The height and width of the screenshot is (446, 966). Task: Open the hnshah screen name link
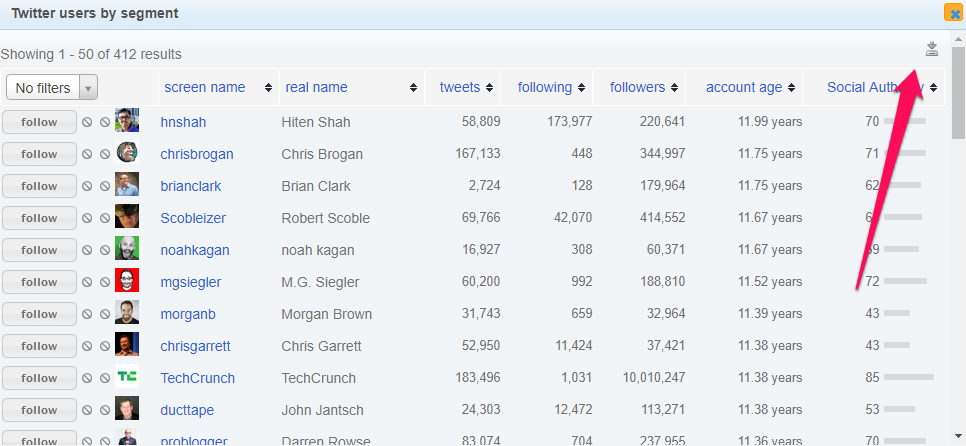click(x=183, y=123)
